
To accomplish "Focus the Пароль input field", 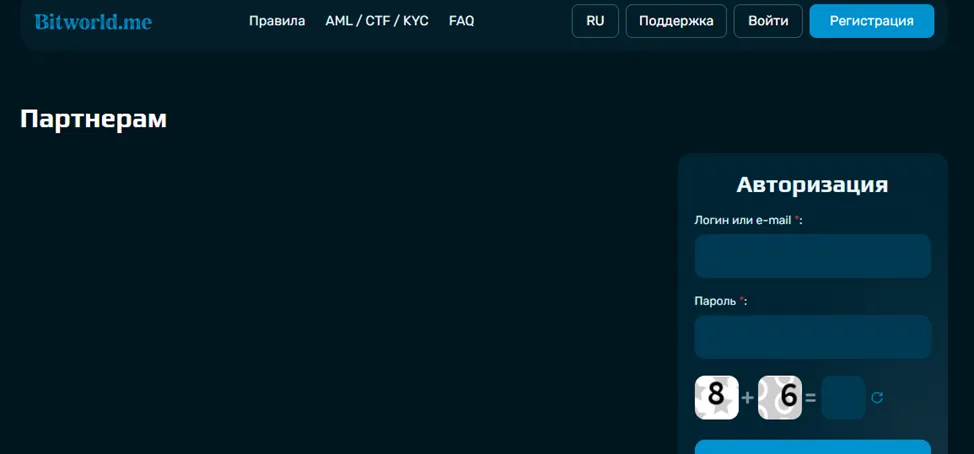I will coord(812,337).
